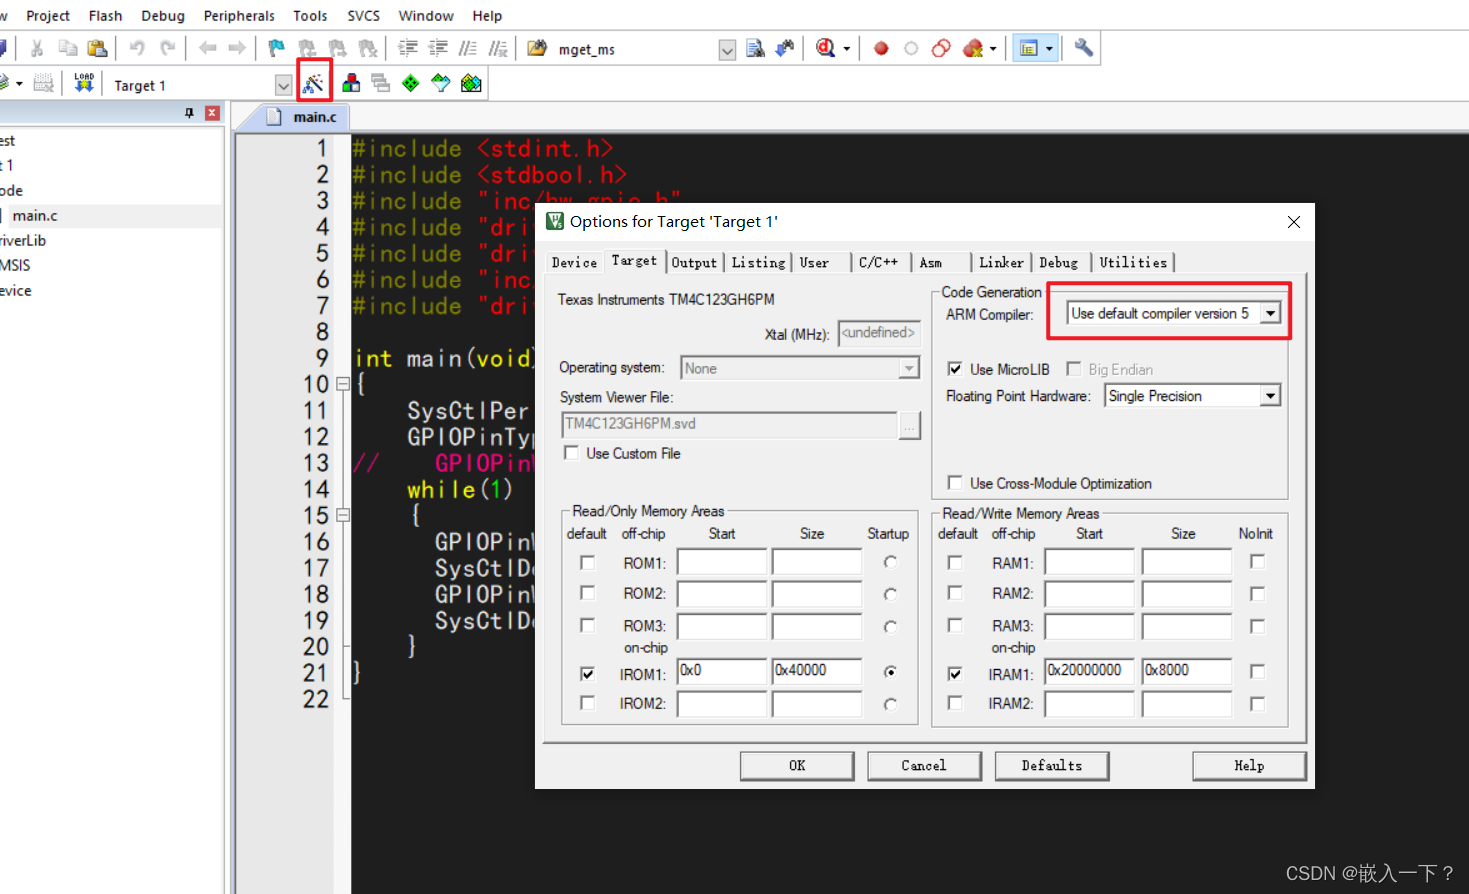This screenshot has height=894, width=1469.
Task: Switch to the Output tab
Action: pyautogui.click(x=694, y=262)
